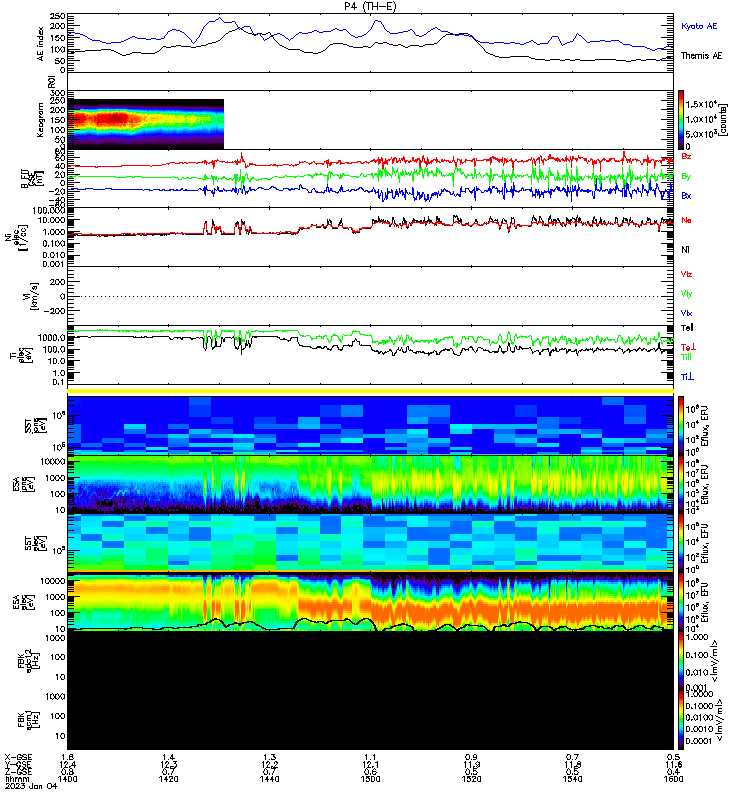This screenshot has width=750, height=800.
Task: Select the 'Kyoto AE' legend label
Action: click(x=699, y=26)
